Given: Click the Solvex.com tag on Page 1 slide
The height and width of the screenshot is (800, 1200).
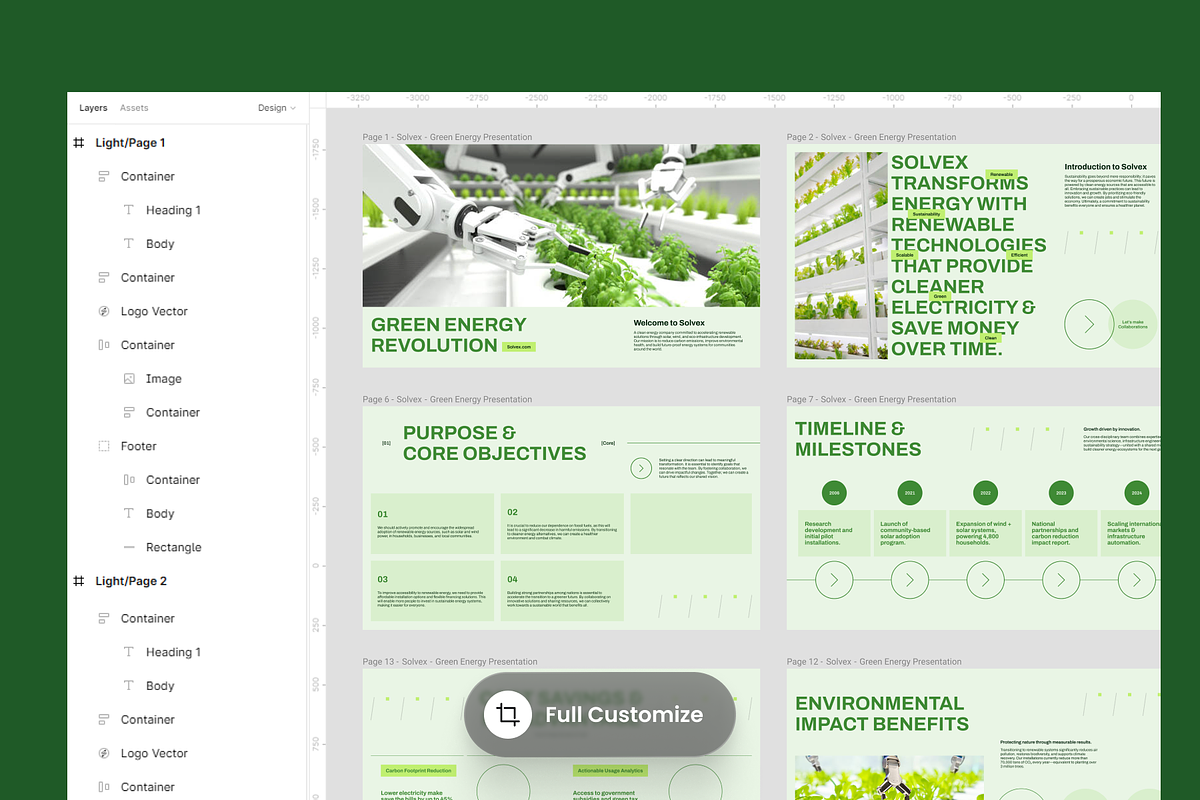Looking at the screenshot, I should pos(520,346).
